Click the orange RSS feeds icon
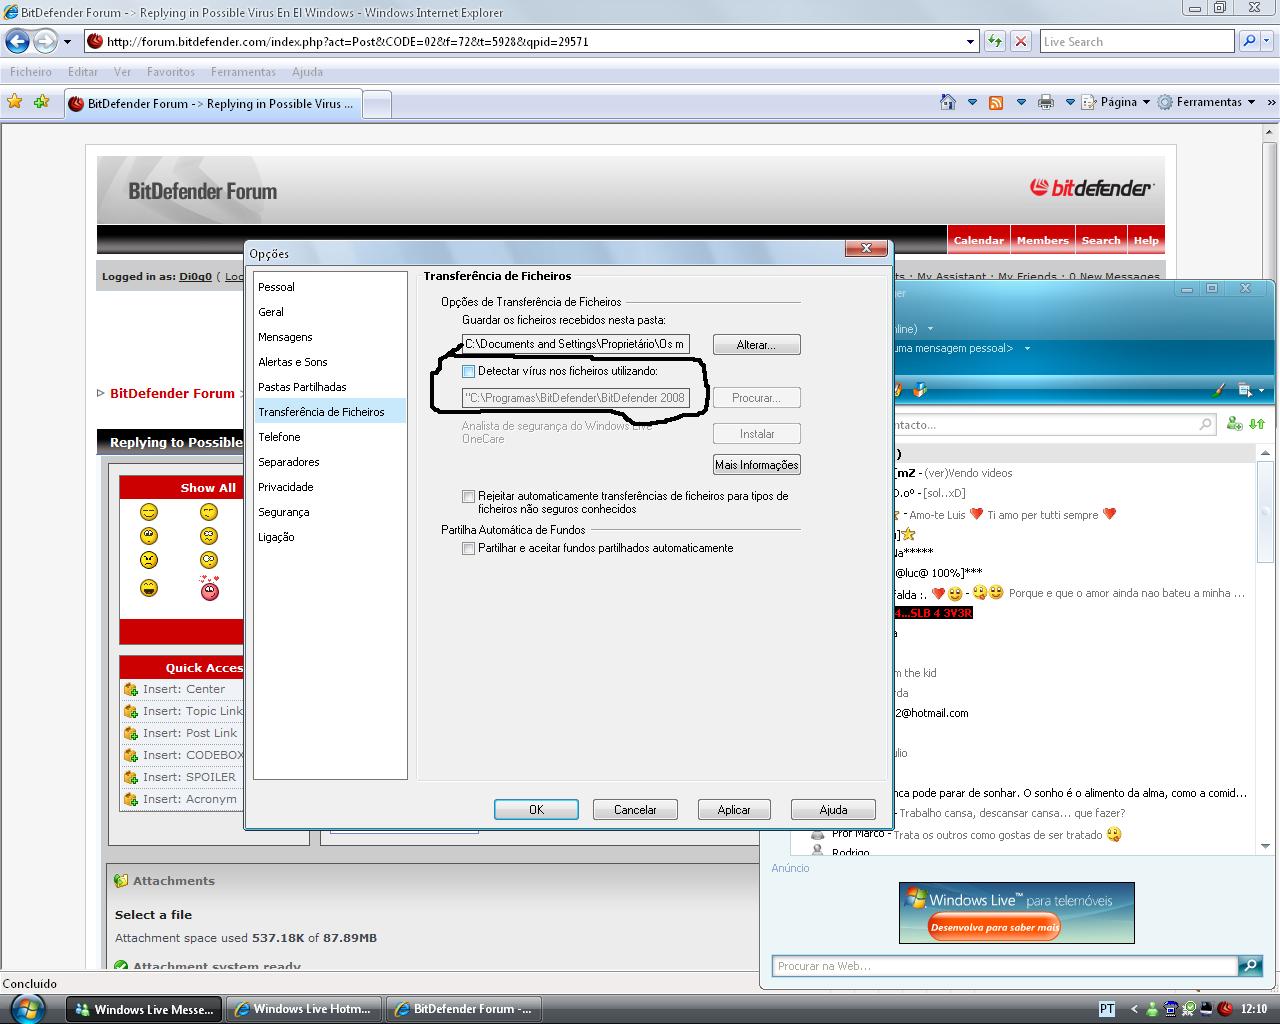This screenshot has width=1280, height=1024. pyautogui.click(x=996, y=102)
